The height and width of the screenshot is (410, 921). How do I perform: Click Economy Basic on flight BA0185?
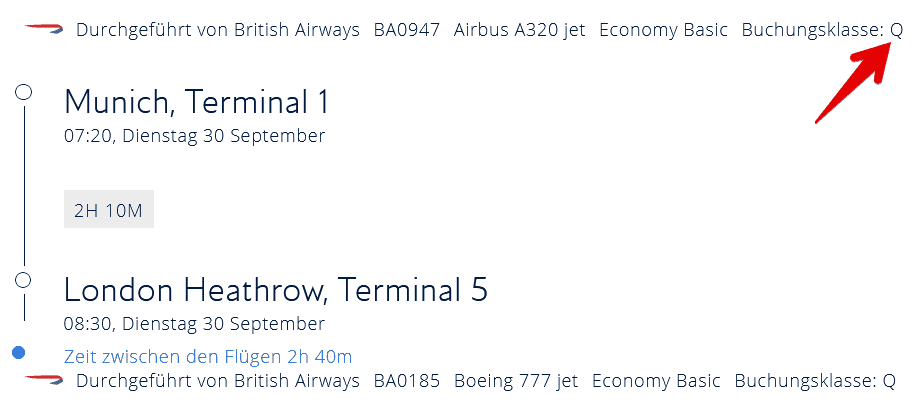click(x=656, y=380)
